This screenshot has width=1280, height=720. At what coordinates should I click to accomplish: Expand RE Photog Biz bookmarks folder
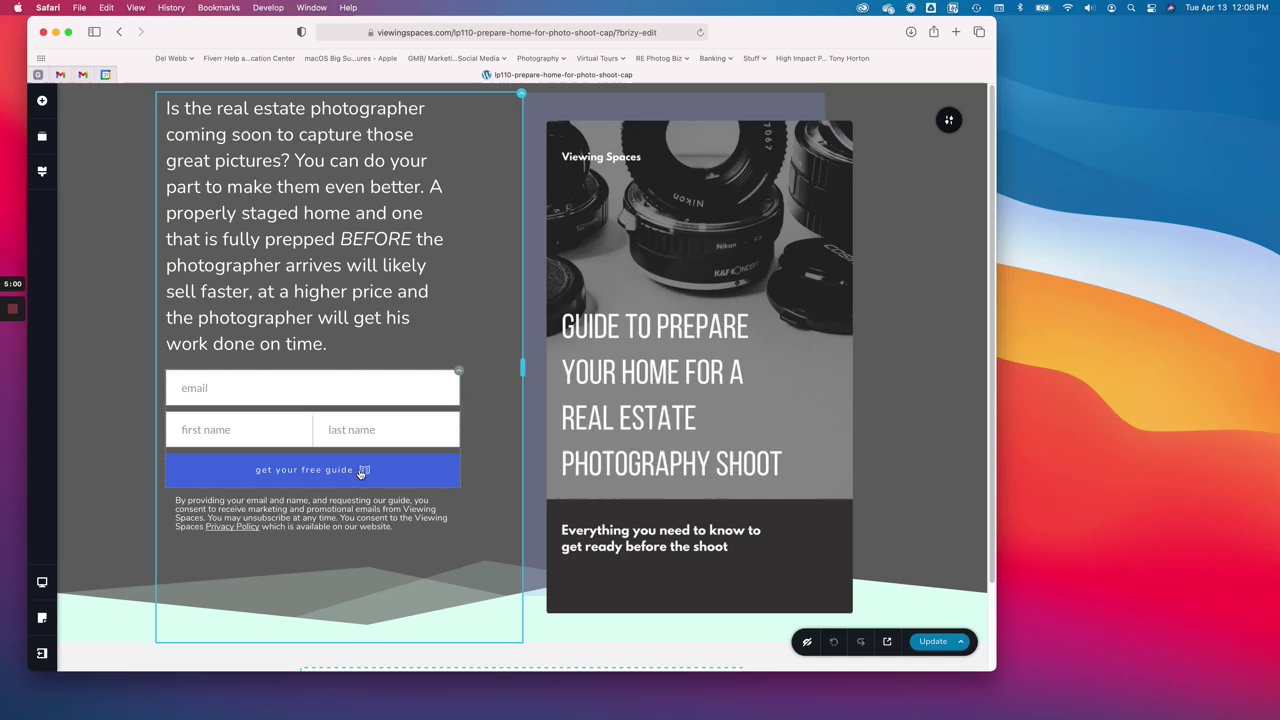tap(662, 58)
